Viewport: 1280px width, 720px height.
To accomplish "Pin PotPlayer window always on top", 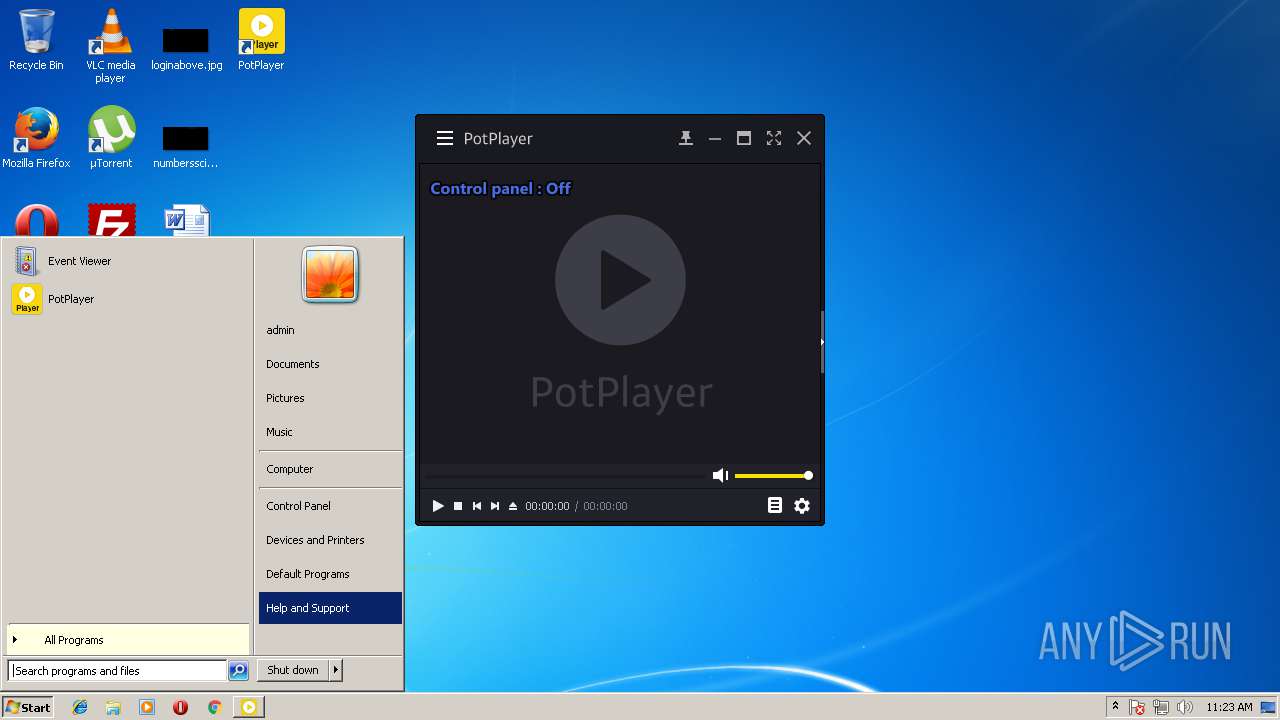I will click(x=685, y=139).
